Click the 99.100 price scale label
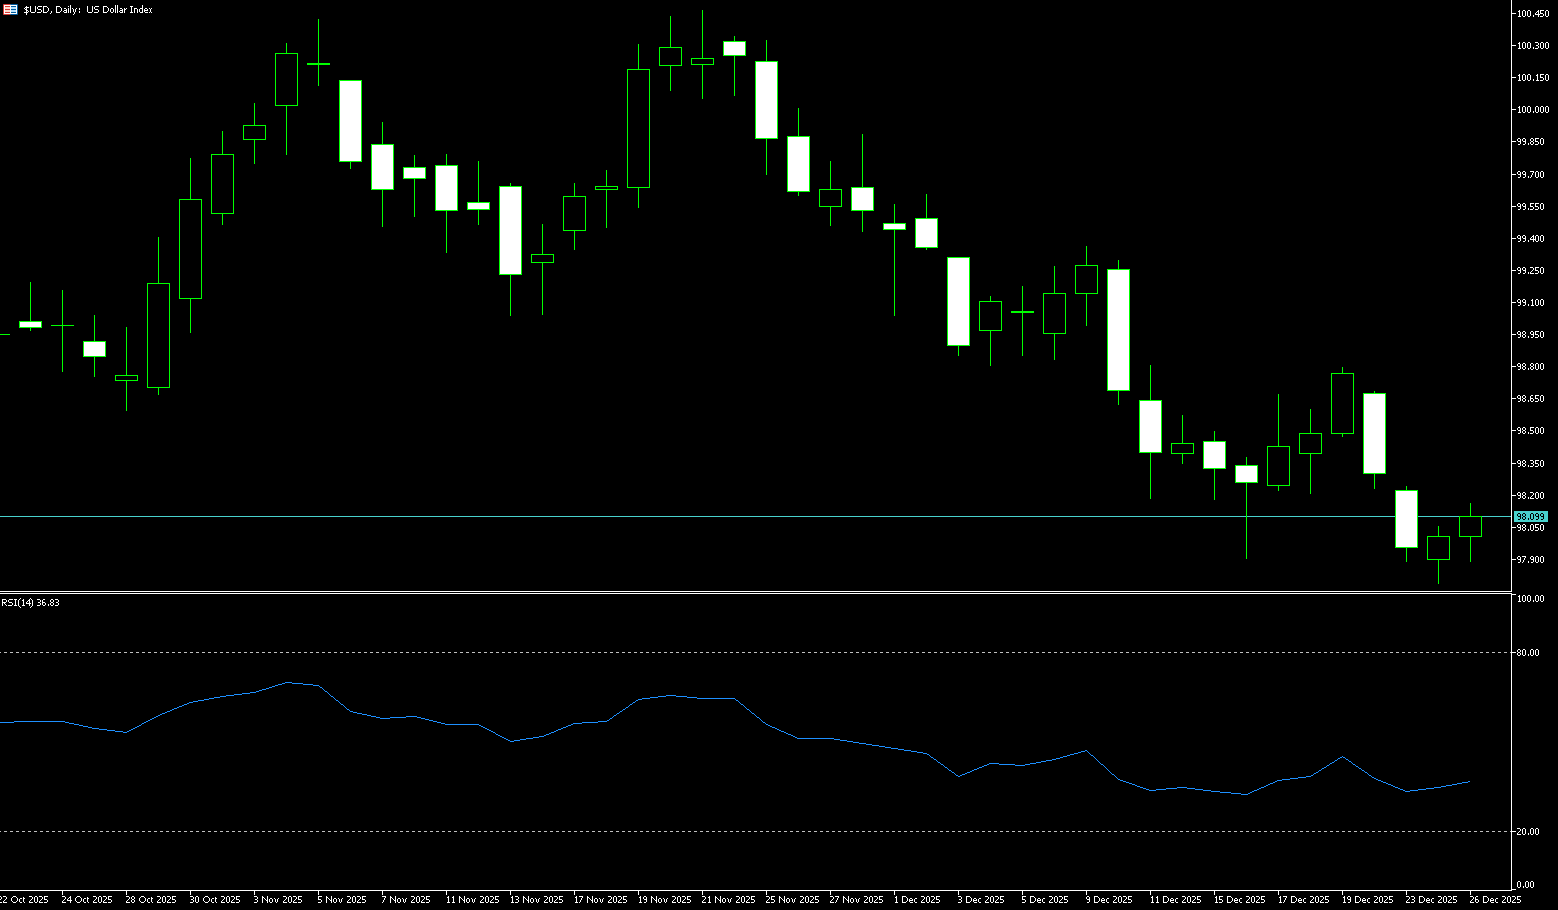This screenshot has width=1558, height=910. point(1532,303)
